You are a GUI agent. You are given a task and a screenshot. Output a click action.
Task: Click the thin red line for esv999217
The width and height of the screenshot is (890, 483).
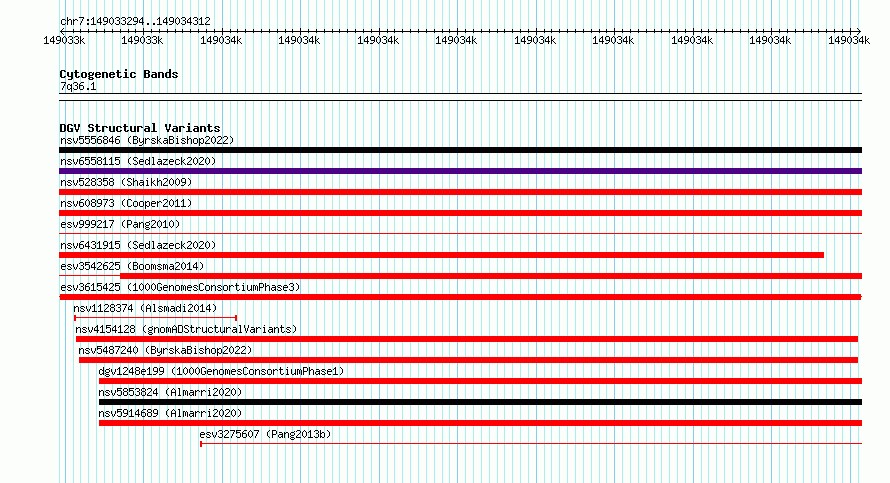pyautogui.click(x=460, y=233)
